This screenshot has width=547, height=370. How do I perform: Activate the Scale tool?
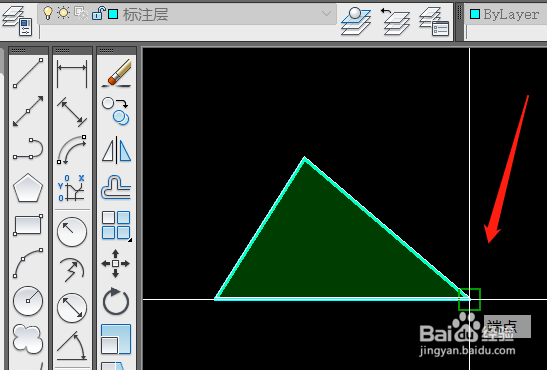(116, 339)
